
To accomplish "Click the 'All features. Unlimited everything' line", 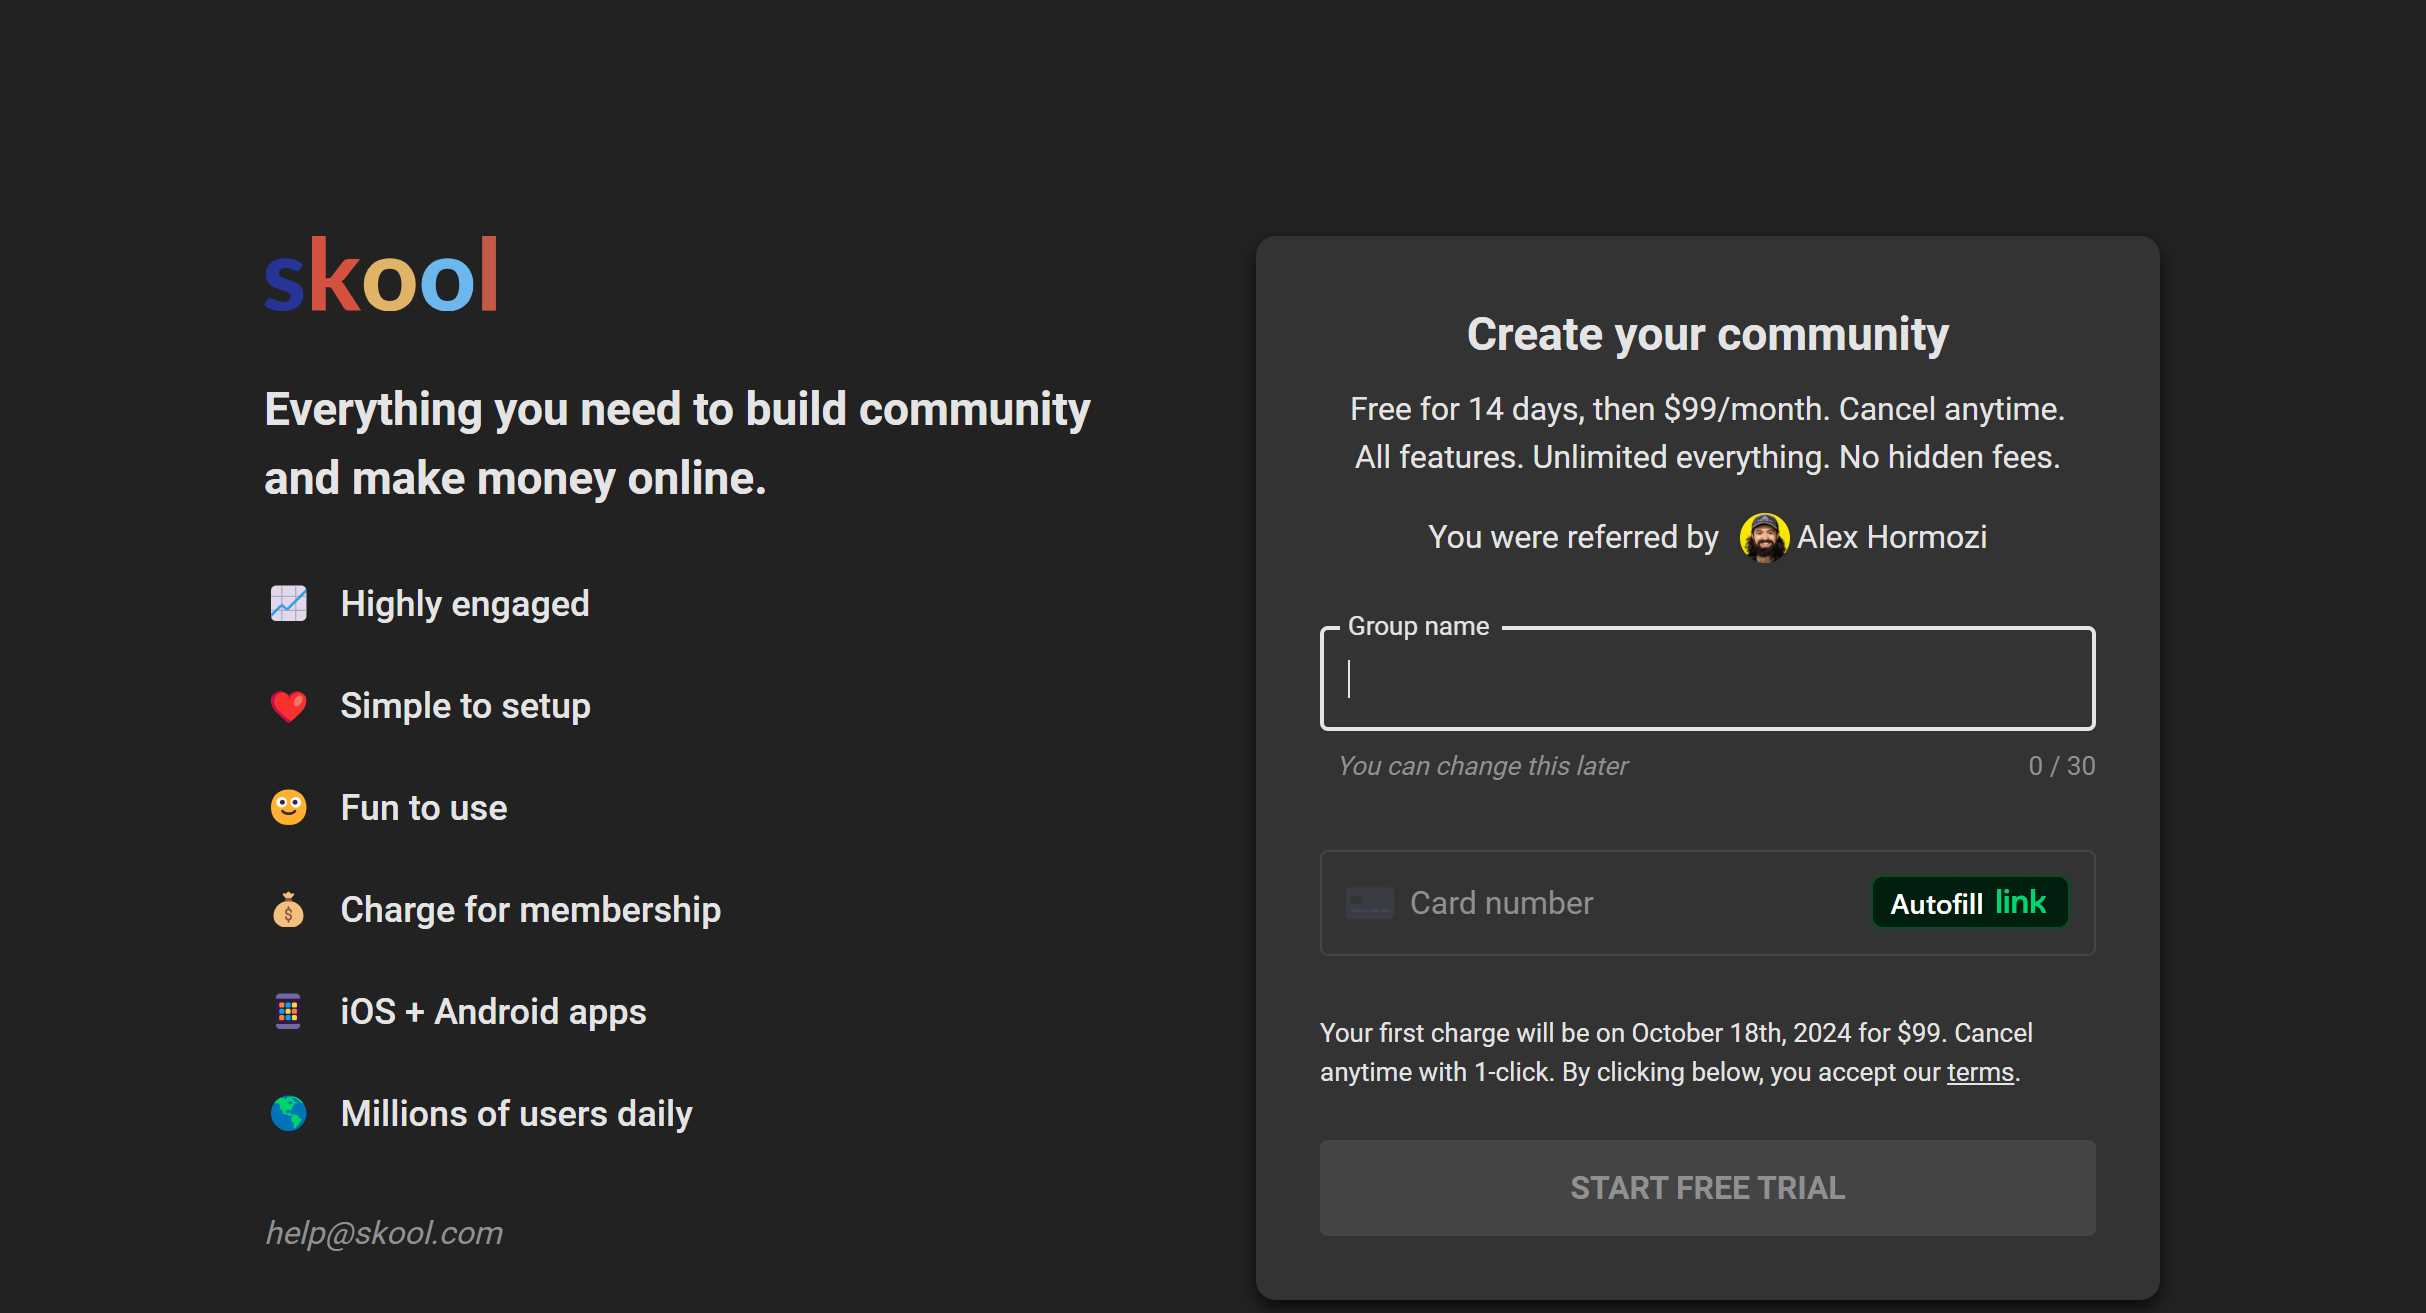I will pyautogui.click(x=1708, y=457).
